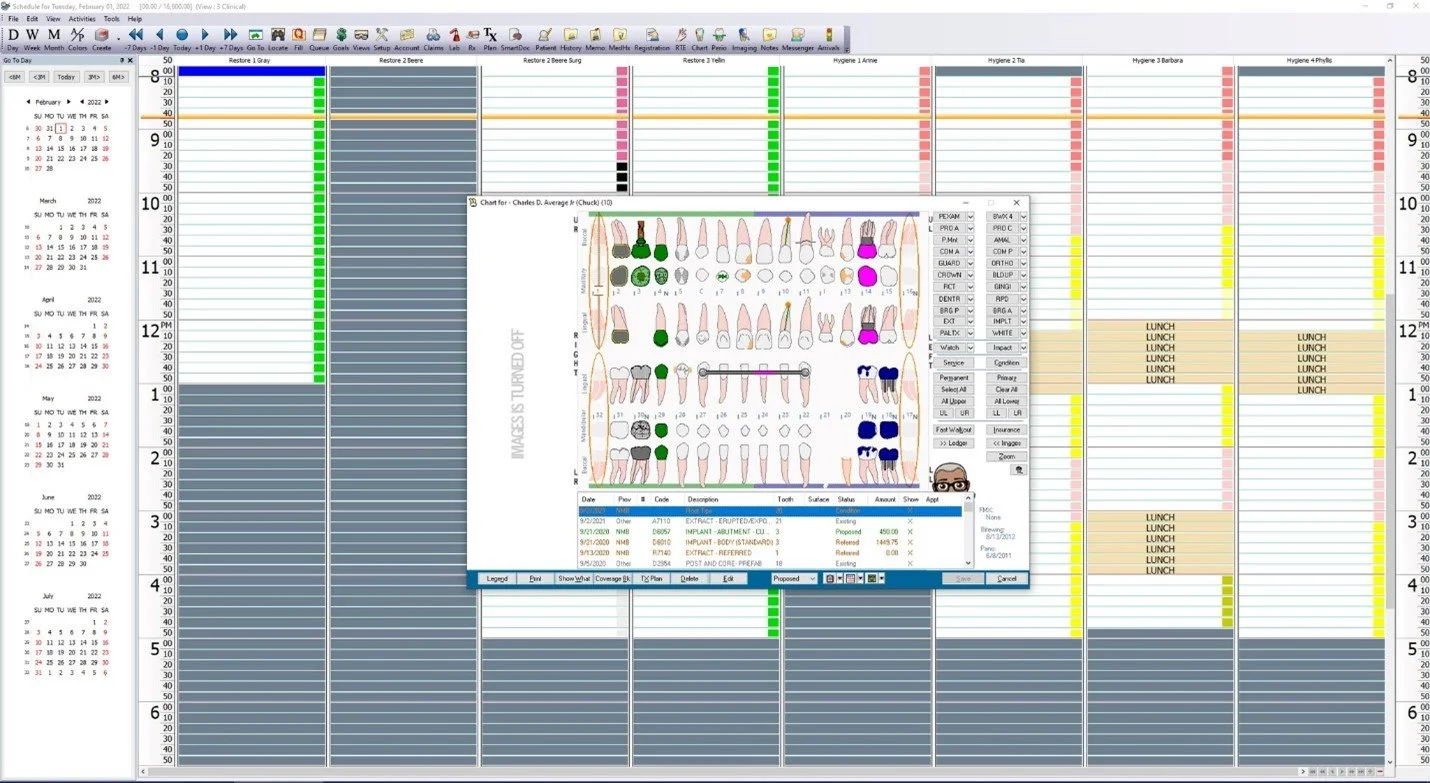1430x783 pixels.
Task: Toggle the Permanent teeth view
Action: point(954,377)
